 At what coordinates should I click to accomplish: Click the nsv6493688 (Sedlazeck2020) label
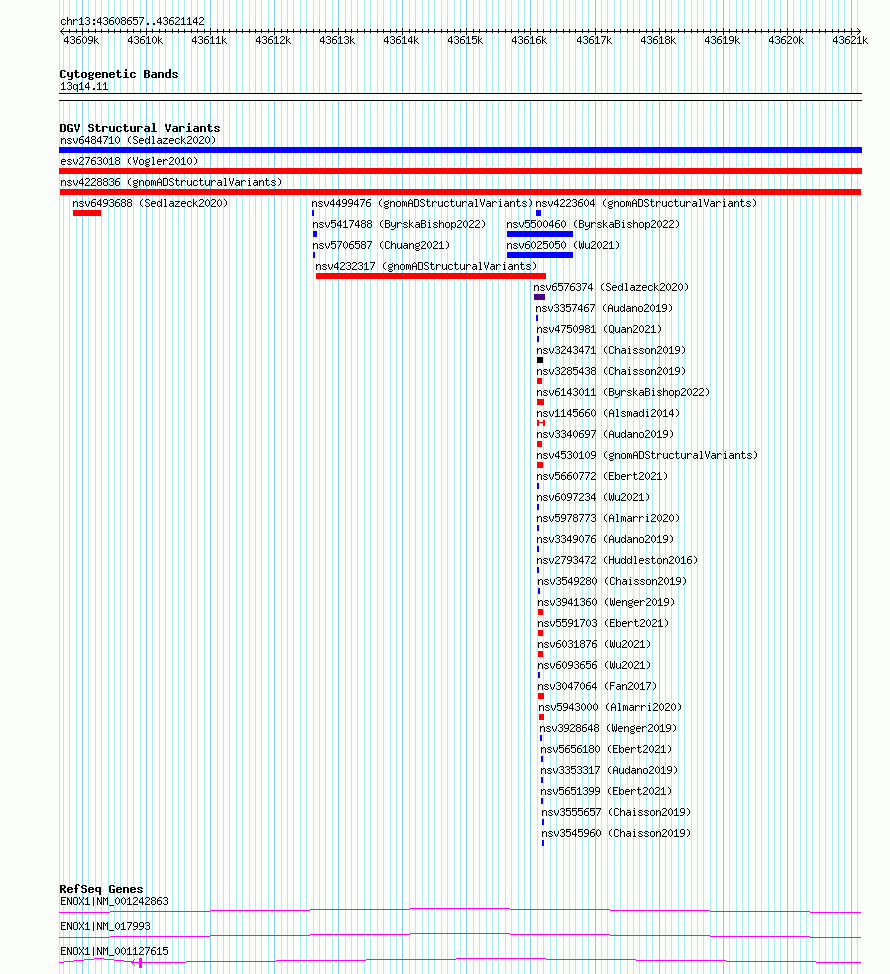pyautogui.click(x=150, y=203)
